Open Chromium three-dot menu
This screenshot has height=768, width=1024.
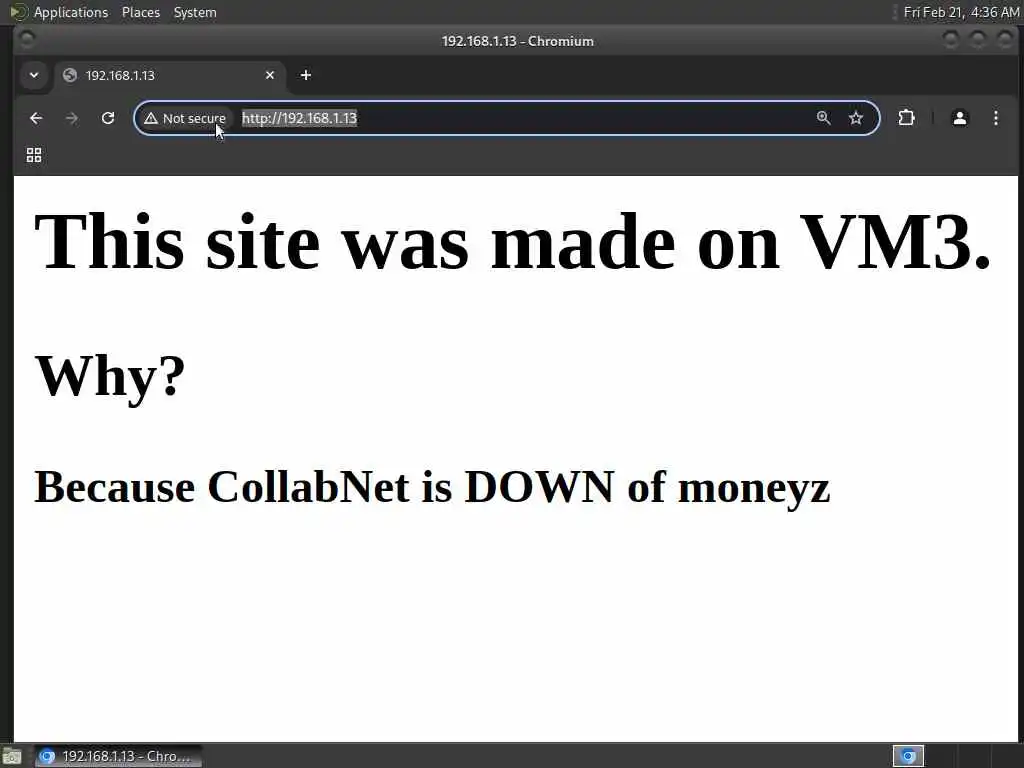[995, 118]
